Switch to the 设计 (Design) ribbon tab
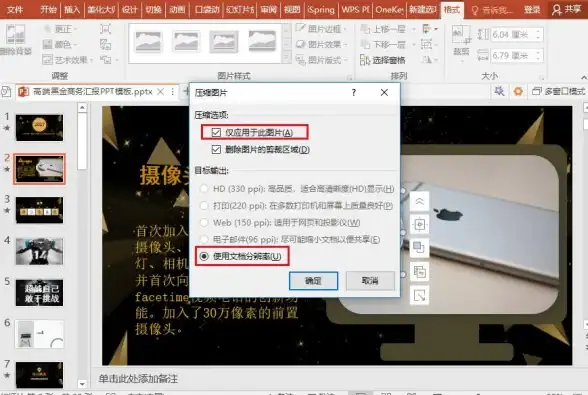Image resolution: width=588 pixels, height=395 pixels. [130, 9]
